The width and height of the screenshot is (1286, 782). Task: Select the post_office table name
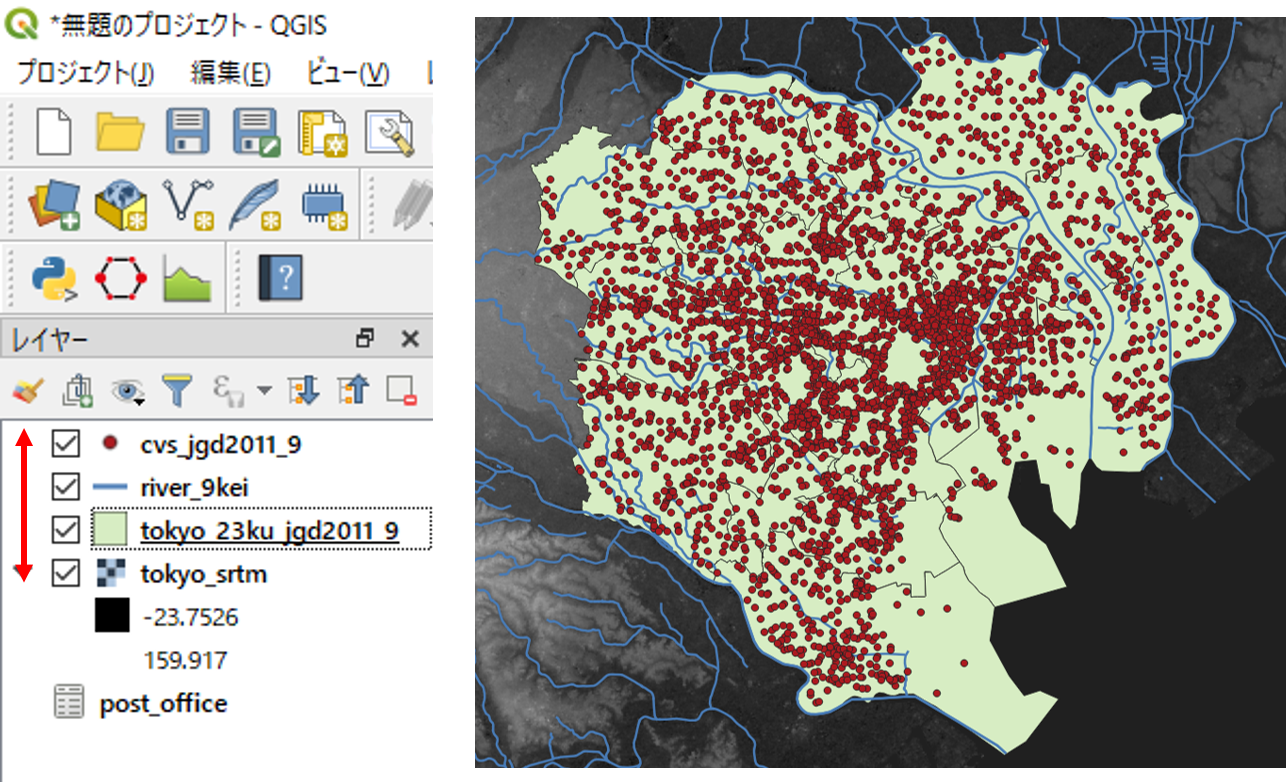click(164, 704)
